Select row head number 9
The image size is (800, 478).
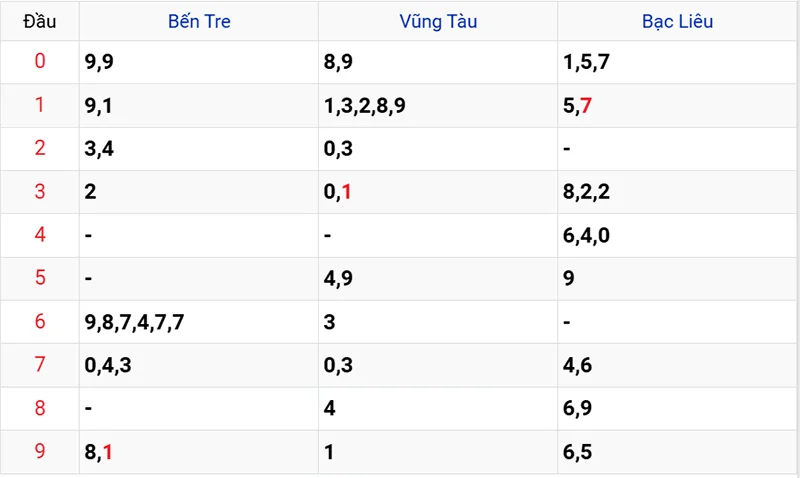[x=40, y=451]
